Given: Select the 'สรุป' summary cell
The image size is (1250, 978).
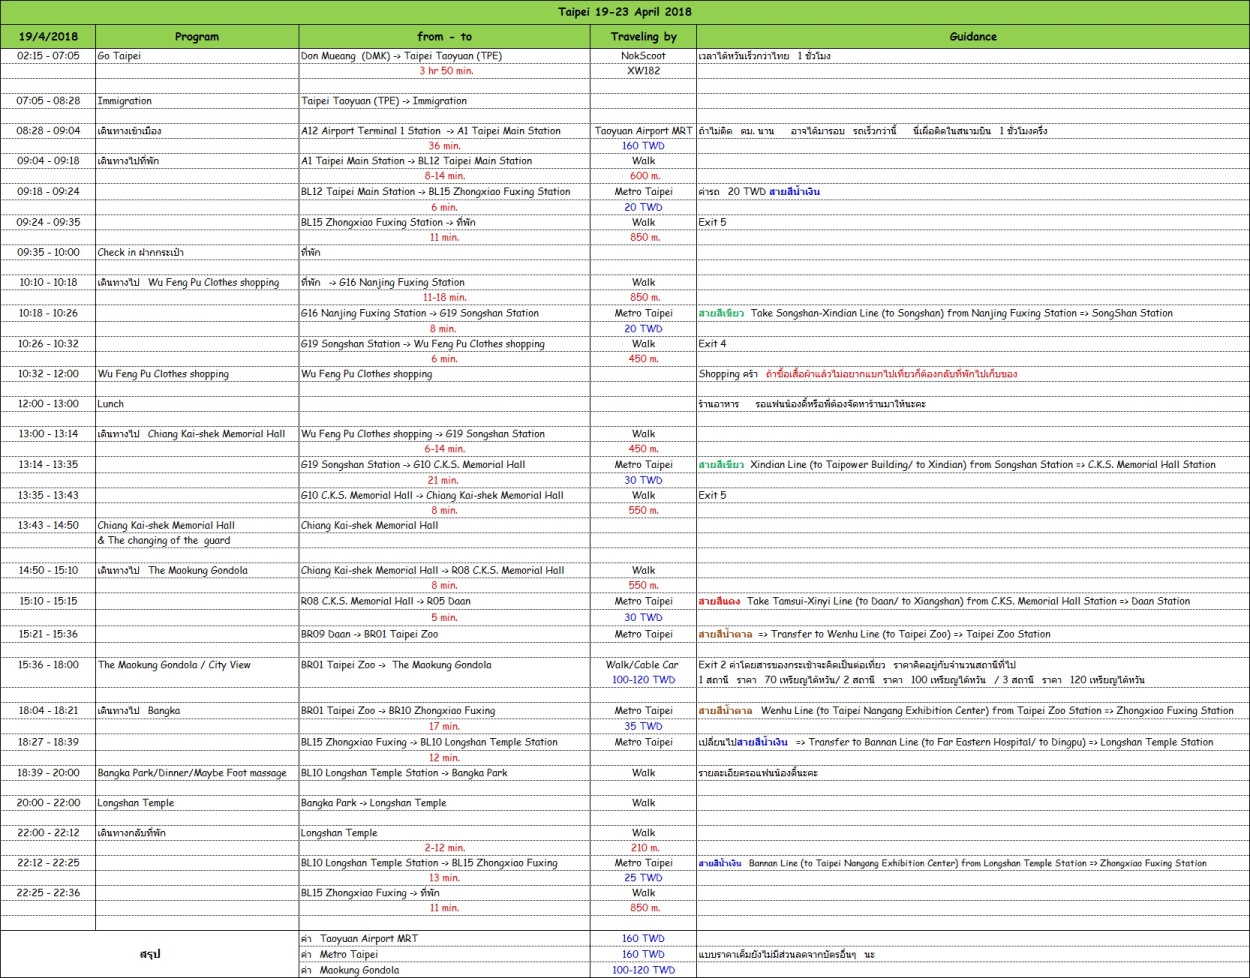Looking at the screenshot, I should 150,954.
